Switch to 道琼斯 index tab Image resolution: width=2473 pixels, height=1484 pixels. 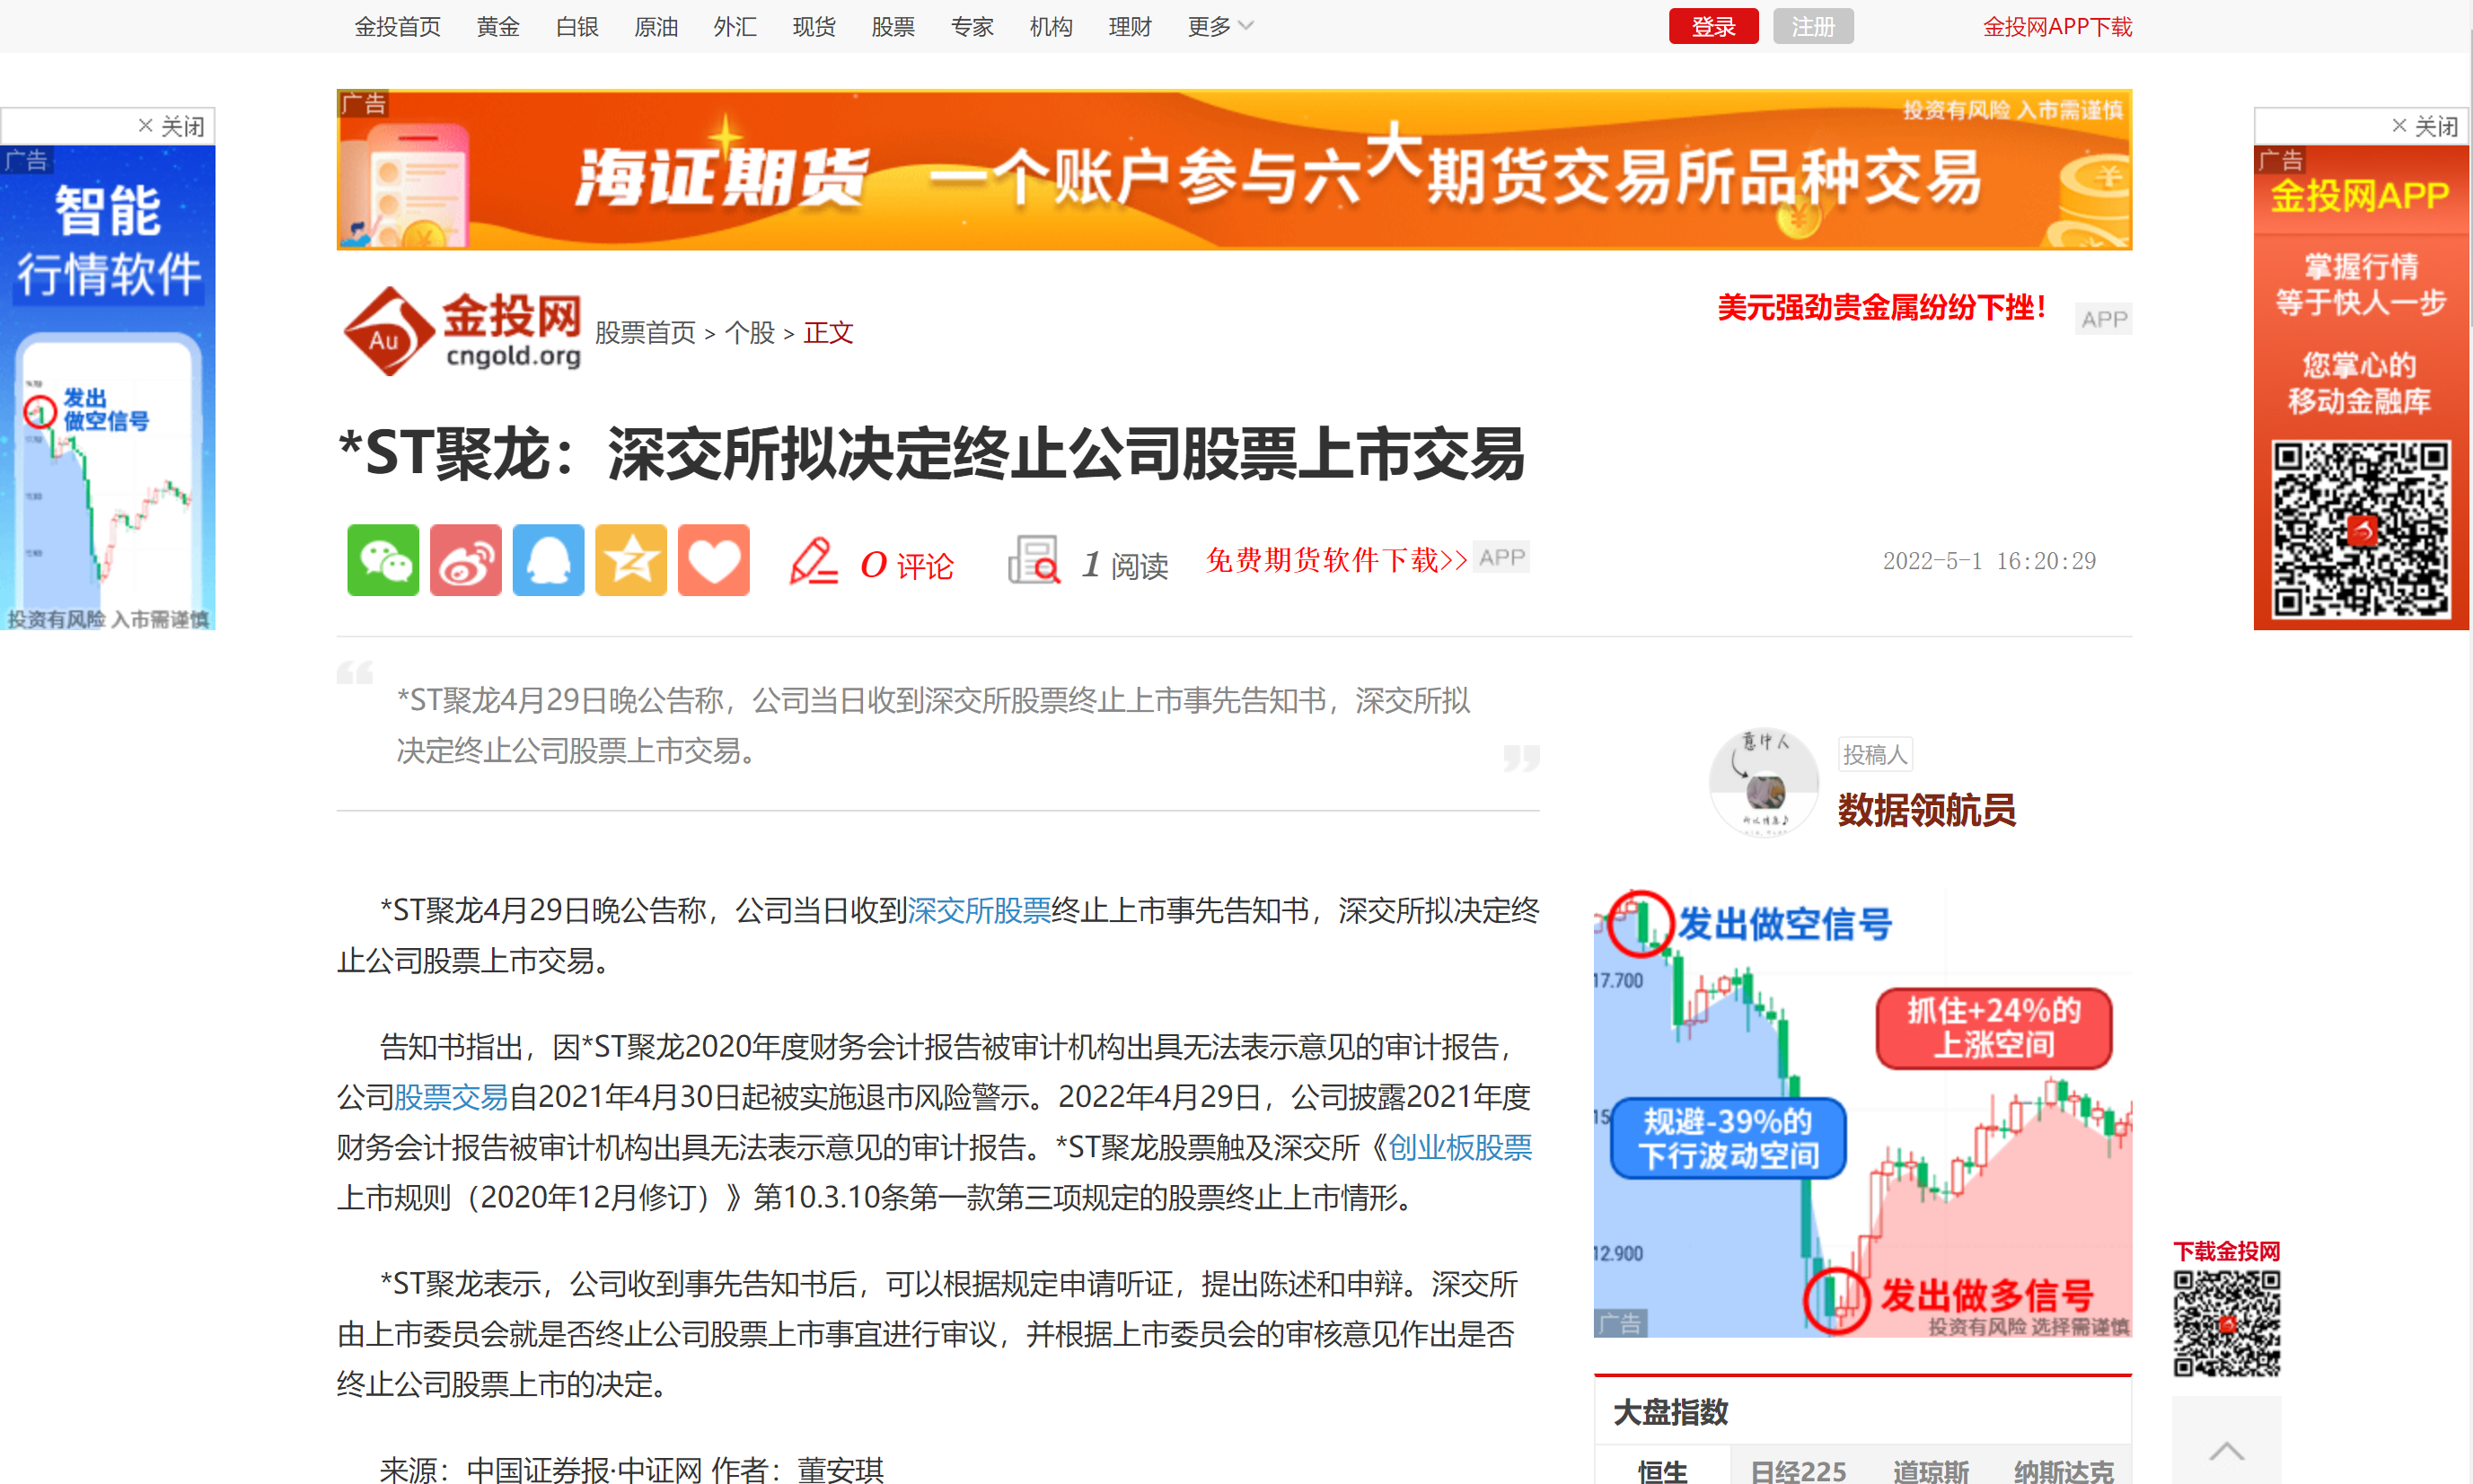pos(1930,1469)
